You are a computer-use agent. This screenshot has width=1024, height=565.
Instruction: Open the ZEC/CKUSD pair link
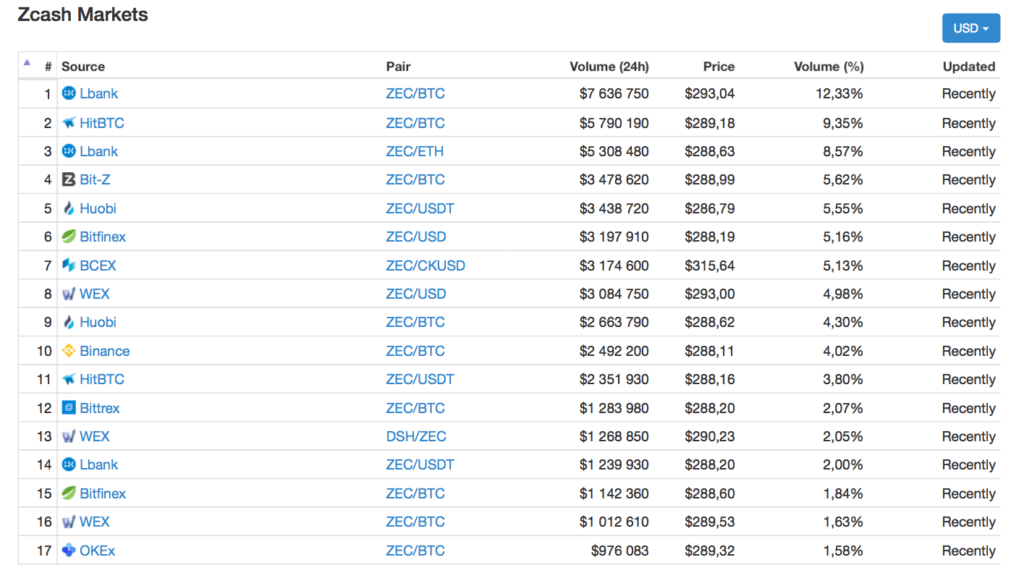[426, 265]
